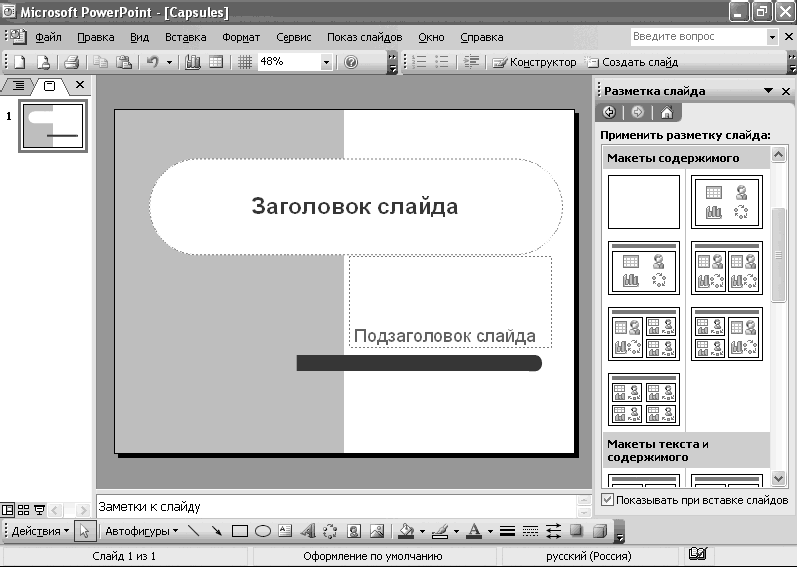Insert picture from file
797x567 pixels.
(x=377, y=531)
